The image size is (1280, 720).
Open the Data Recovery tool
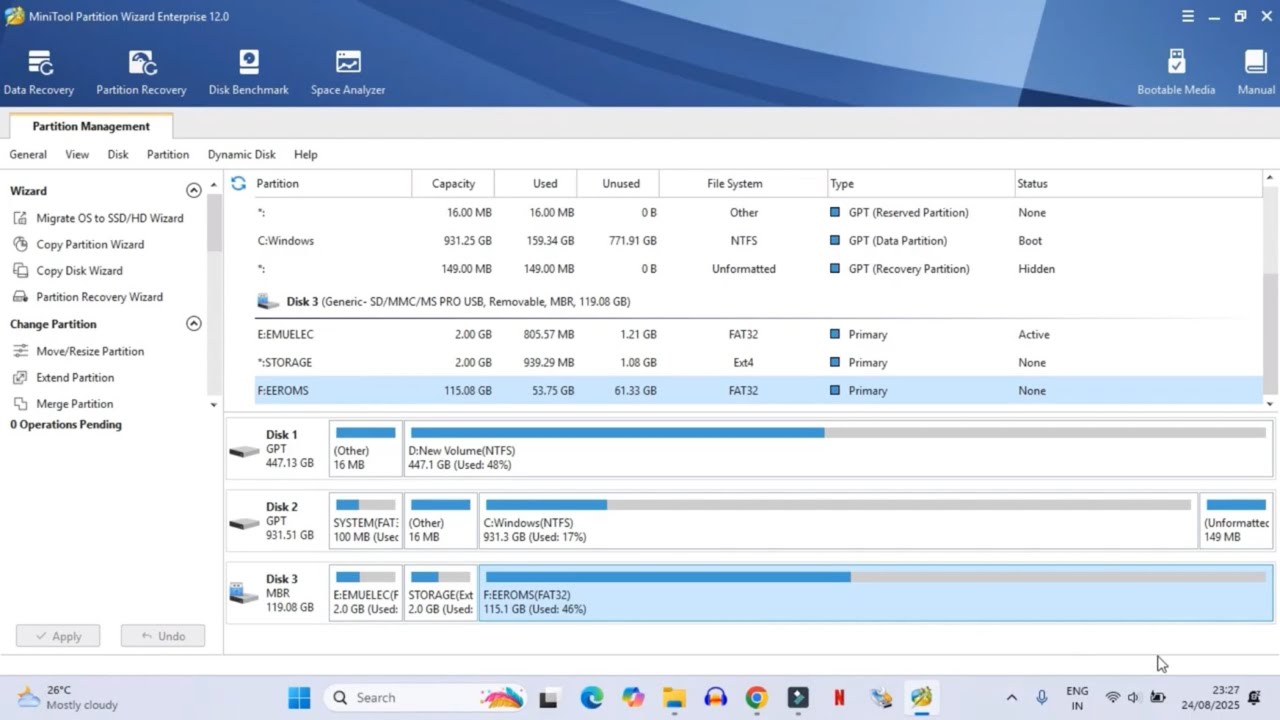[x=39, y=72]
